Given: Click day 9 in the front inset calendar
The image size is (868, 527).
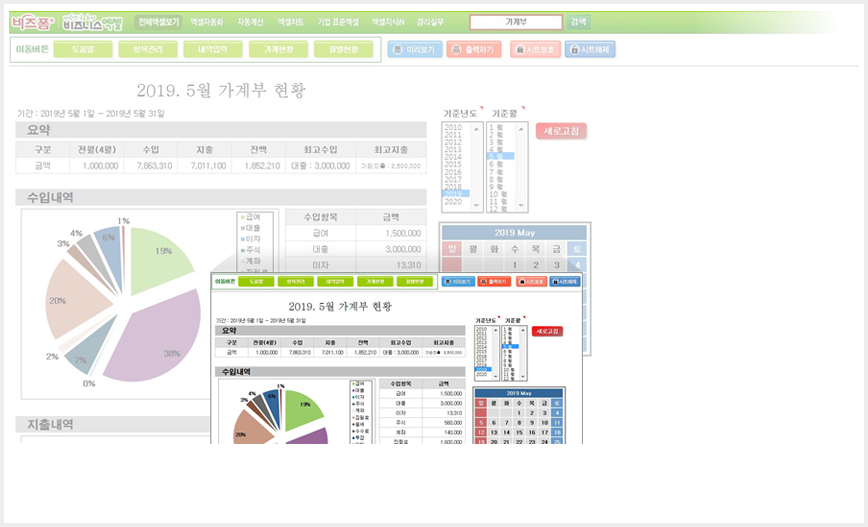Looking at the screenshot, I should [531, 422].
